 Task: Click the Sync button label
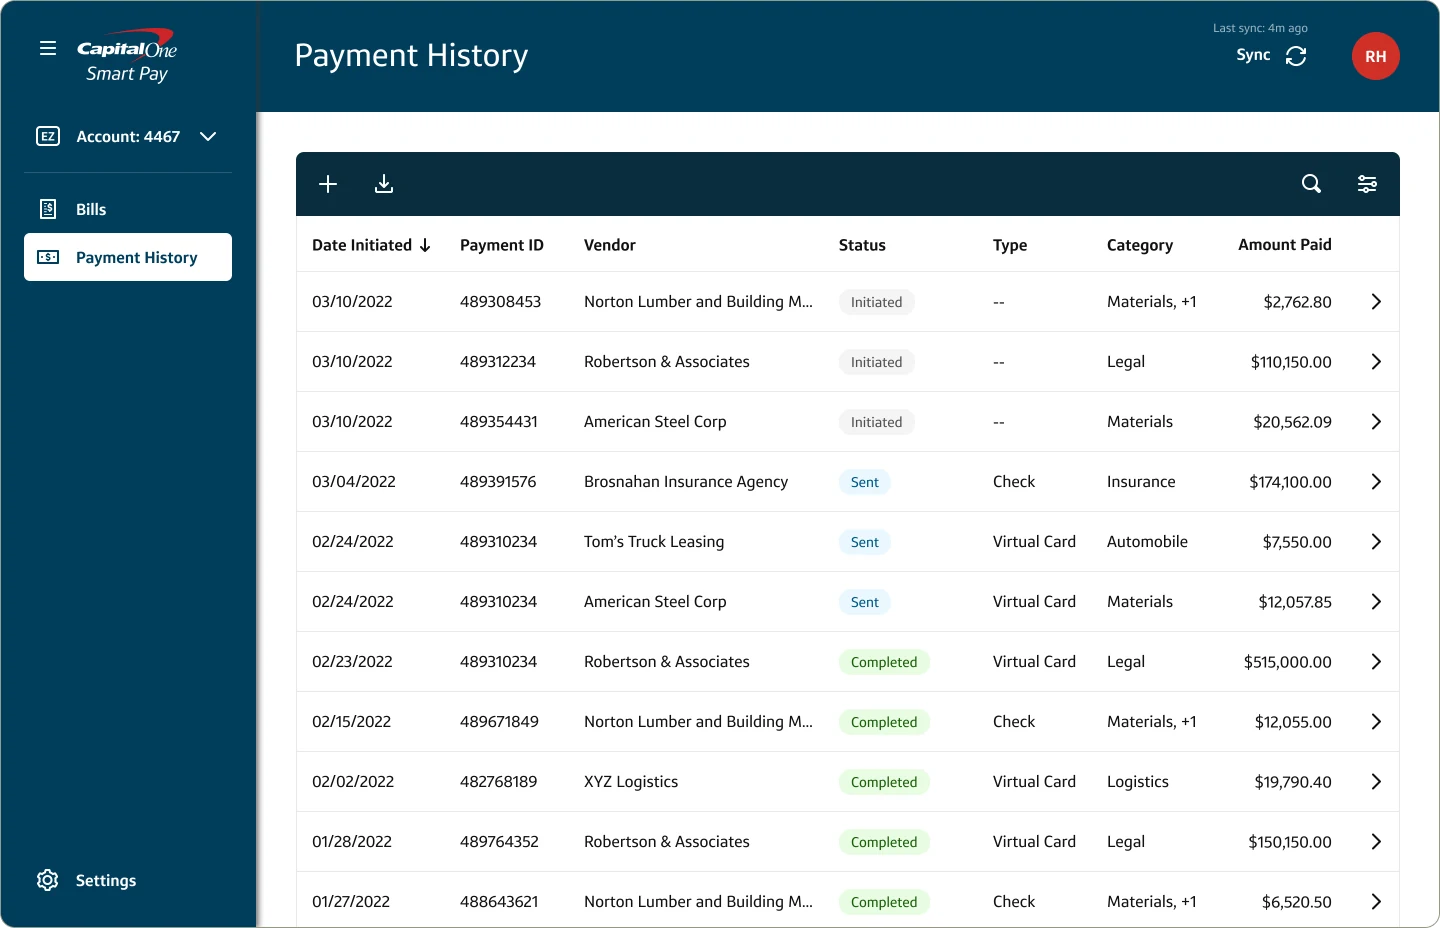pos(1253,55)
